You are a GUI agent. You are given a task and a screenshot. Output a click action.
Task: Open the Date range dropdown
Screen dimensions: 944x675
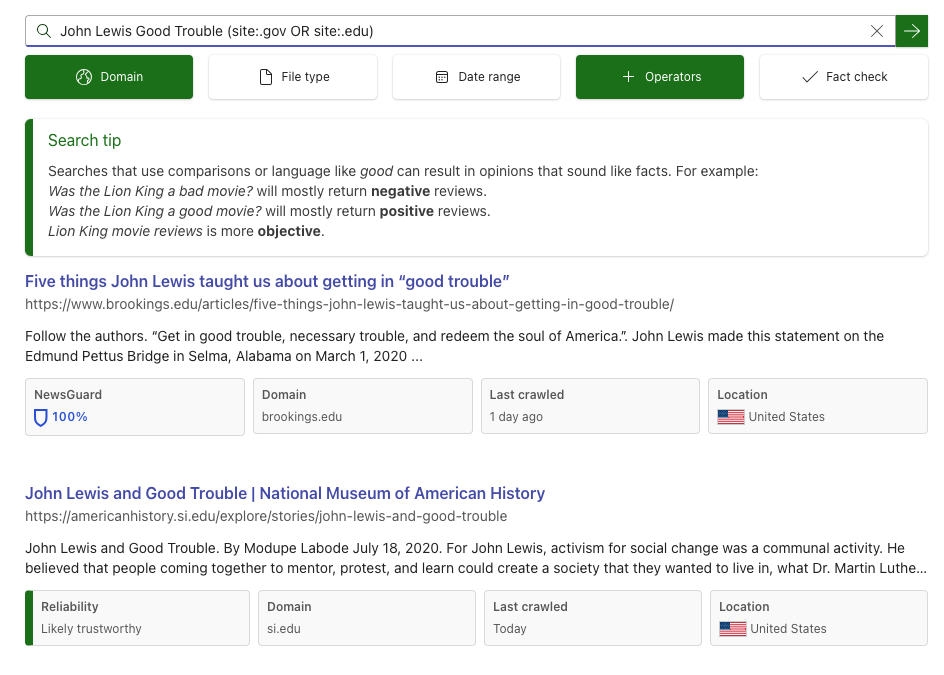(476, 76)
